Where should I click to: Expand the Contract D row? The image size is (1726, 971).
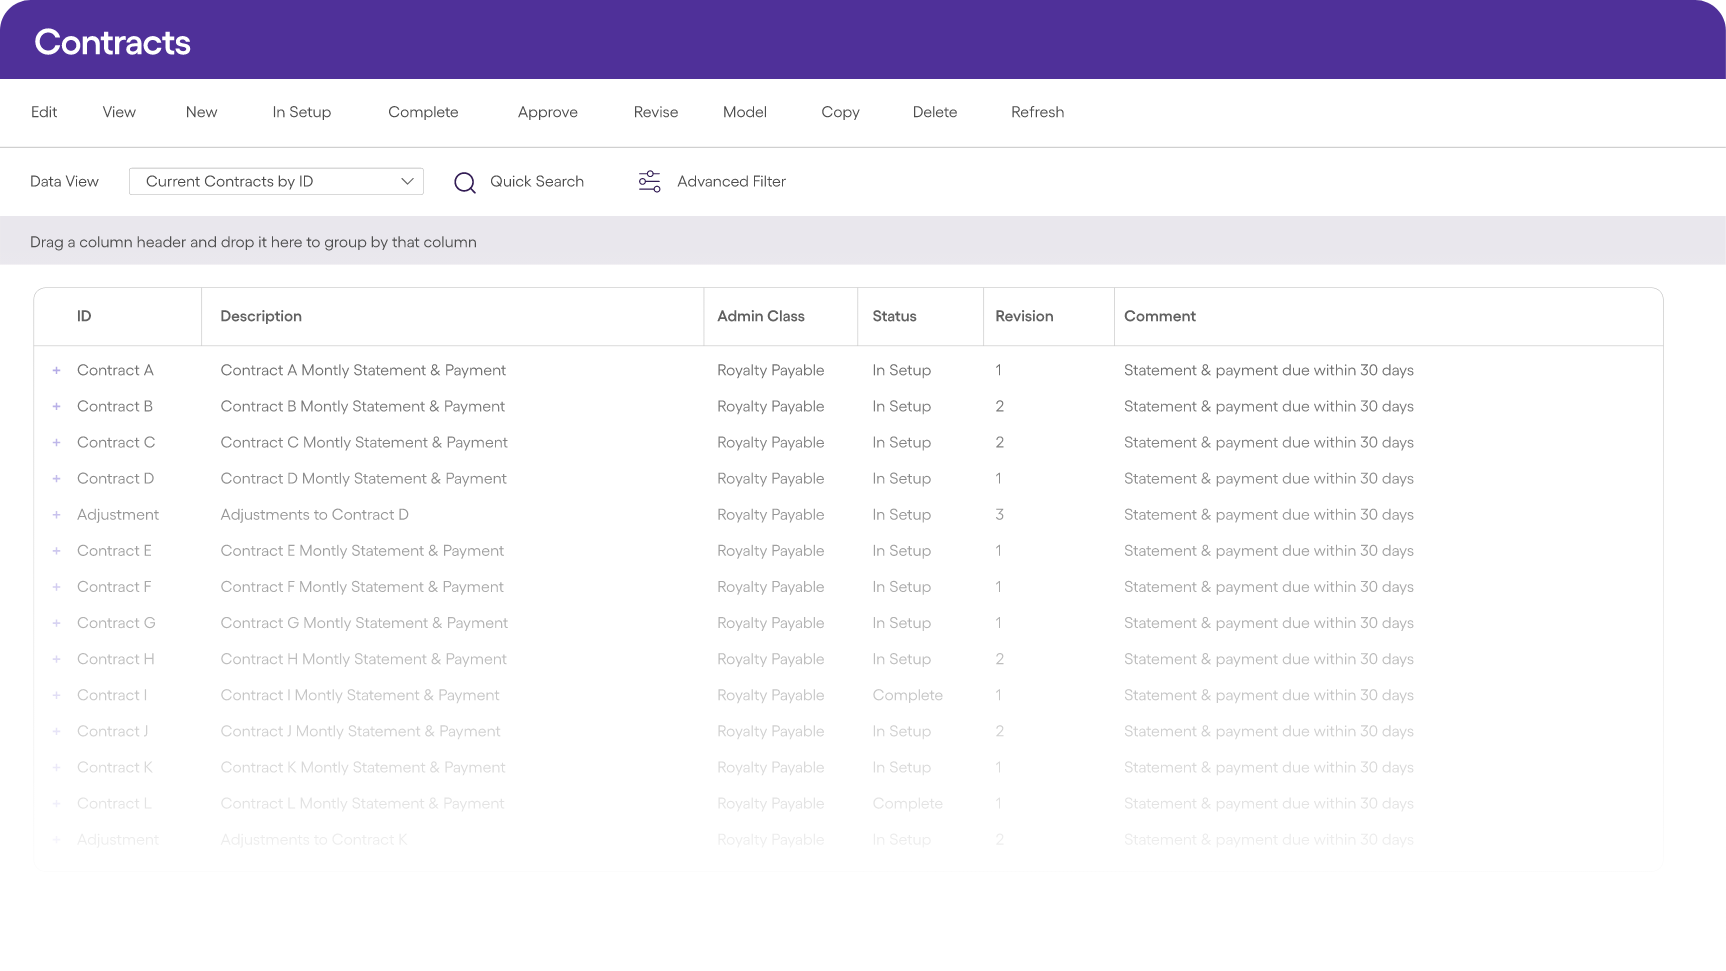57,478
